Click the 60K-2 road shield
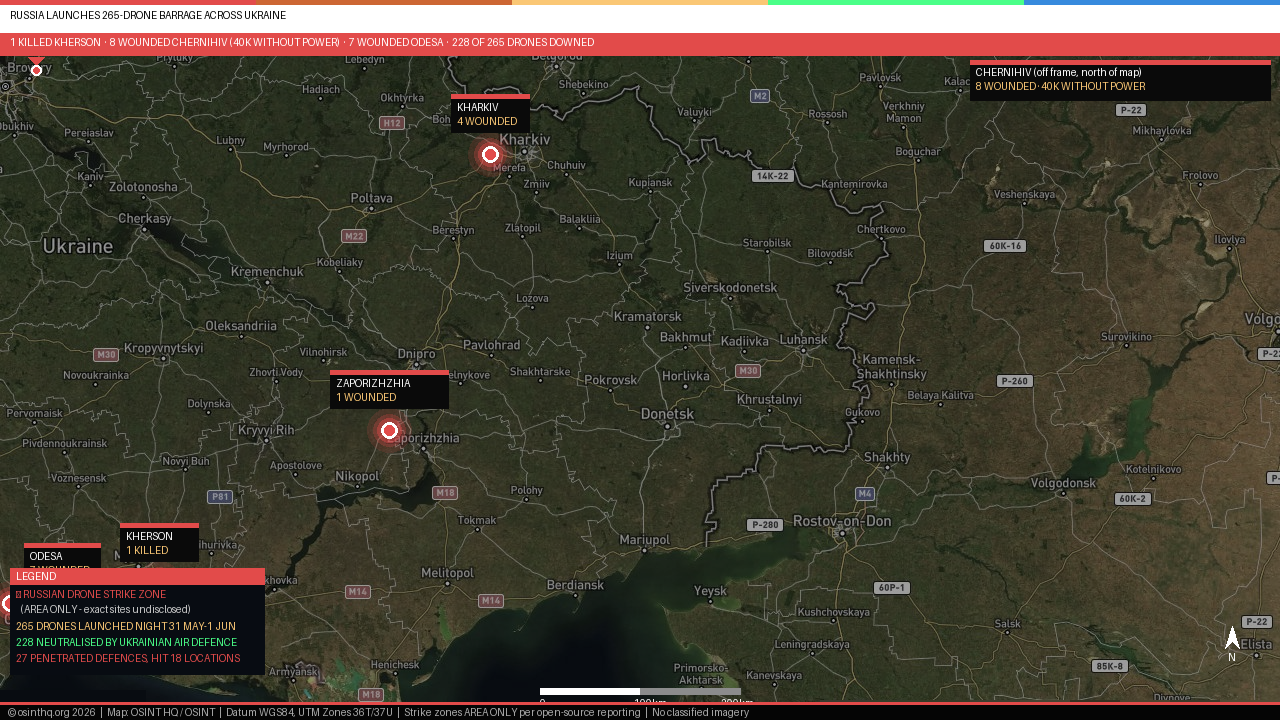This screenshot has height=720, width=1280. 1133,499
